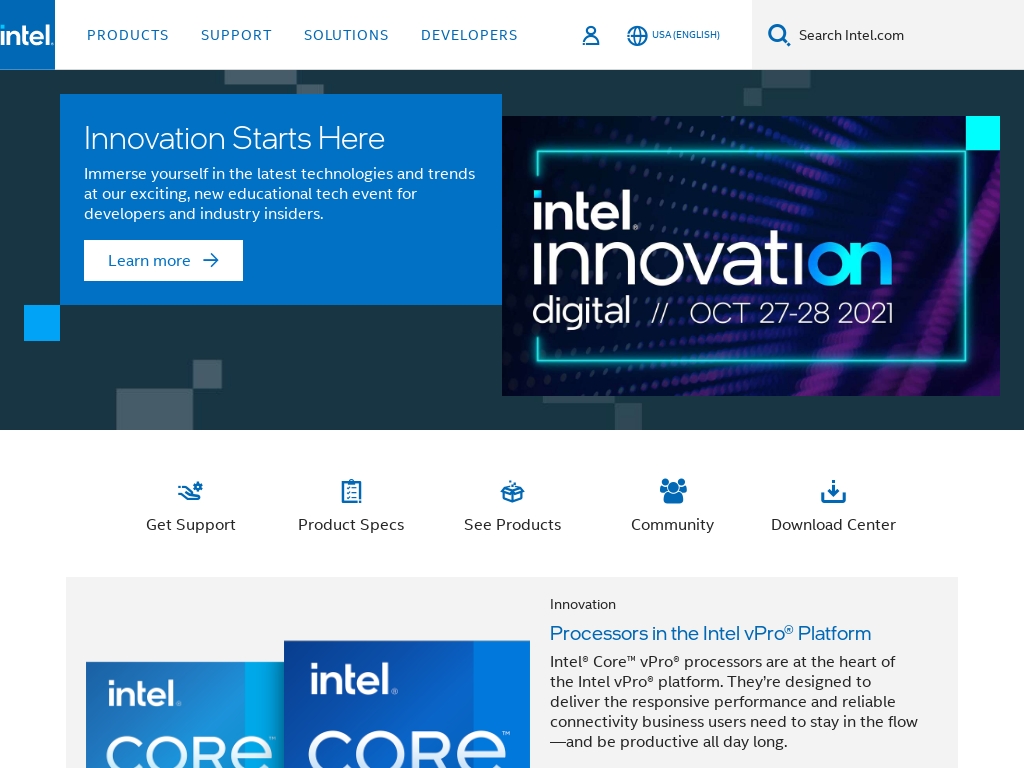Visit the Community link text
The width and height of the screenshot is (1024, 768).
point(673,524)
